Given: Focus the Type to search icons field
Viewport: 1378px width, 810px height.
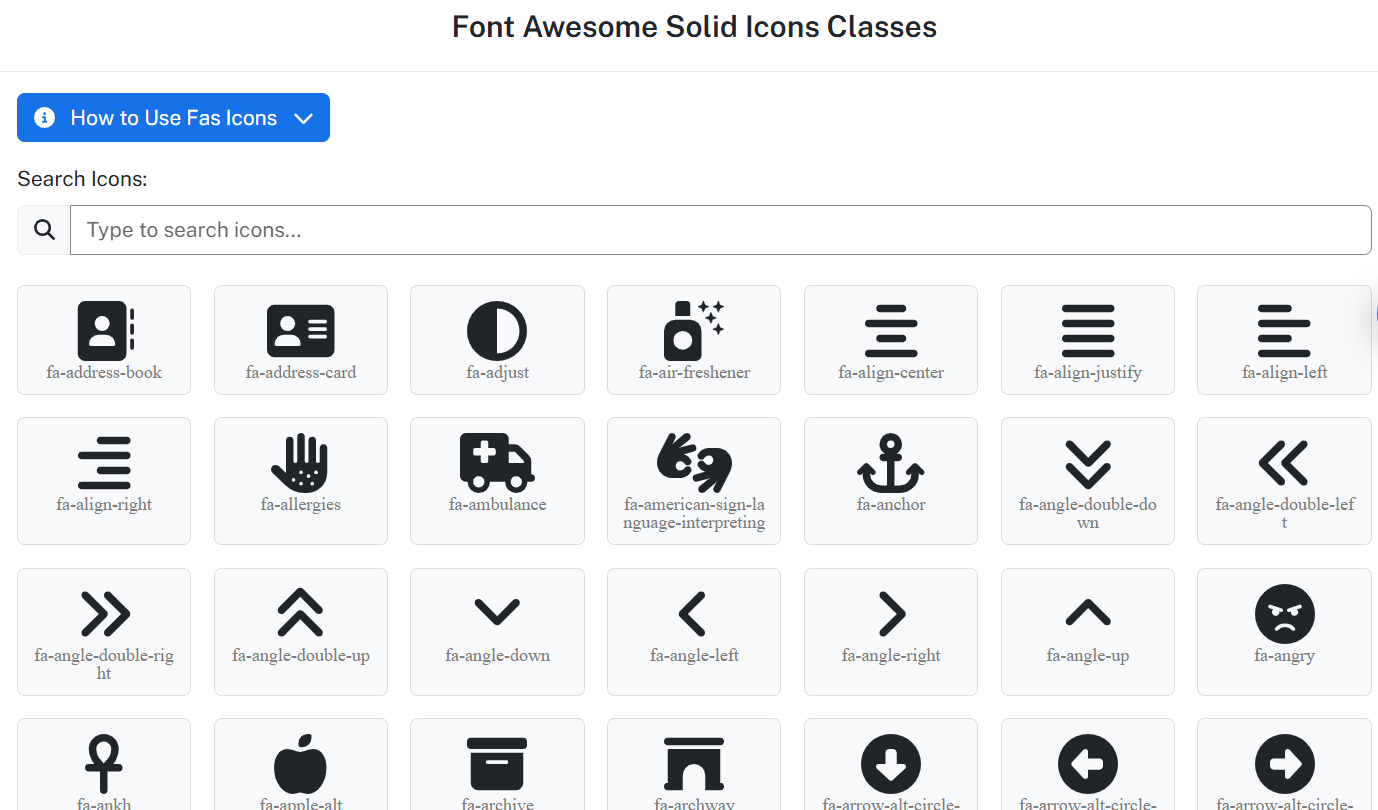Looking at the screenshot, I should [x=721, y=230].
